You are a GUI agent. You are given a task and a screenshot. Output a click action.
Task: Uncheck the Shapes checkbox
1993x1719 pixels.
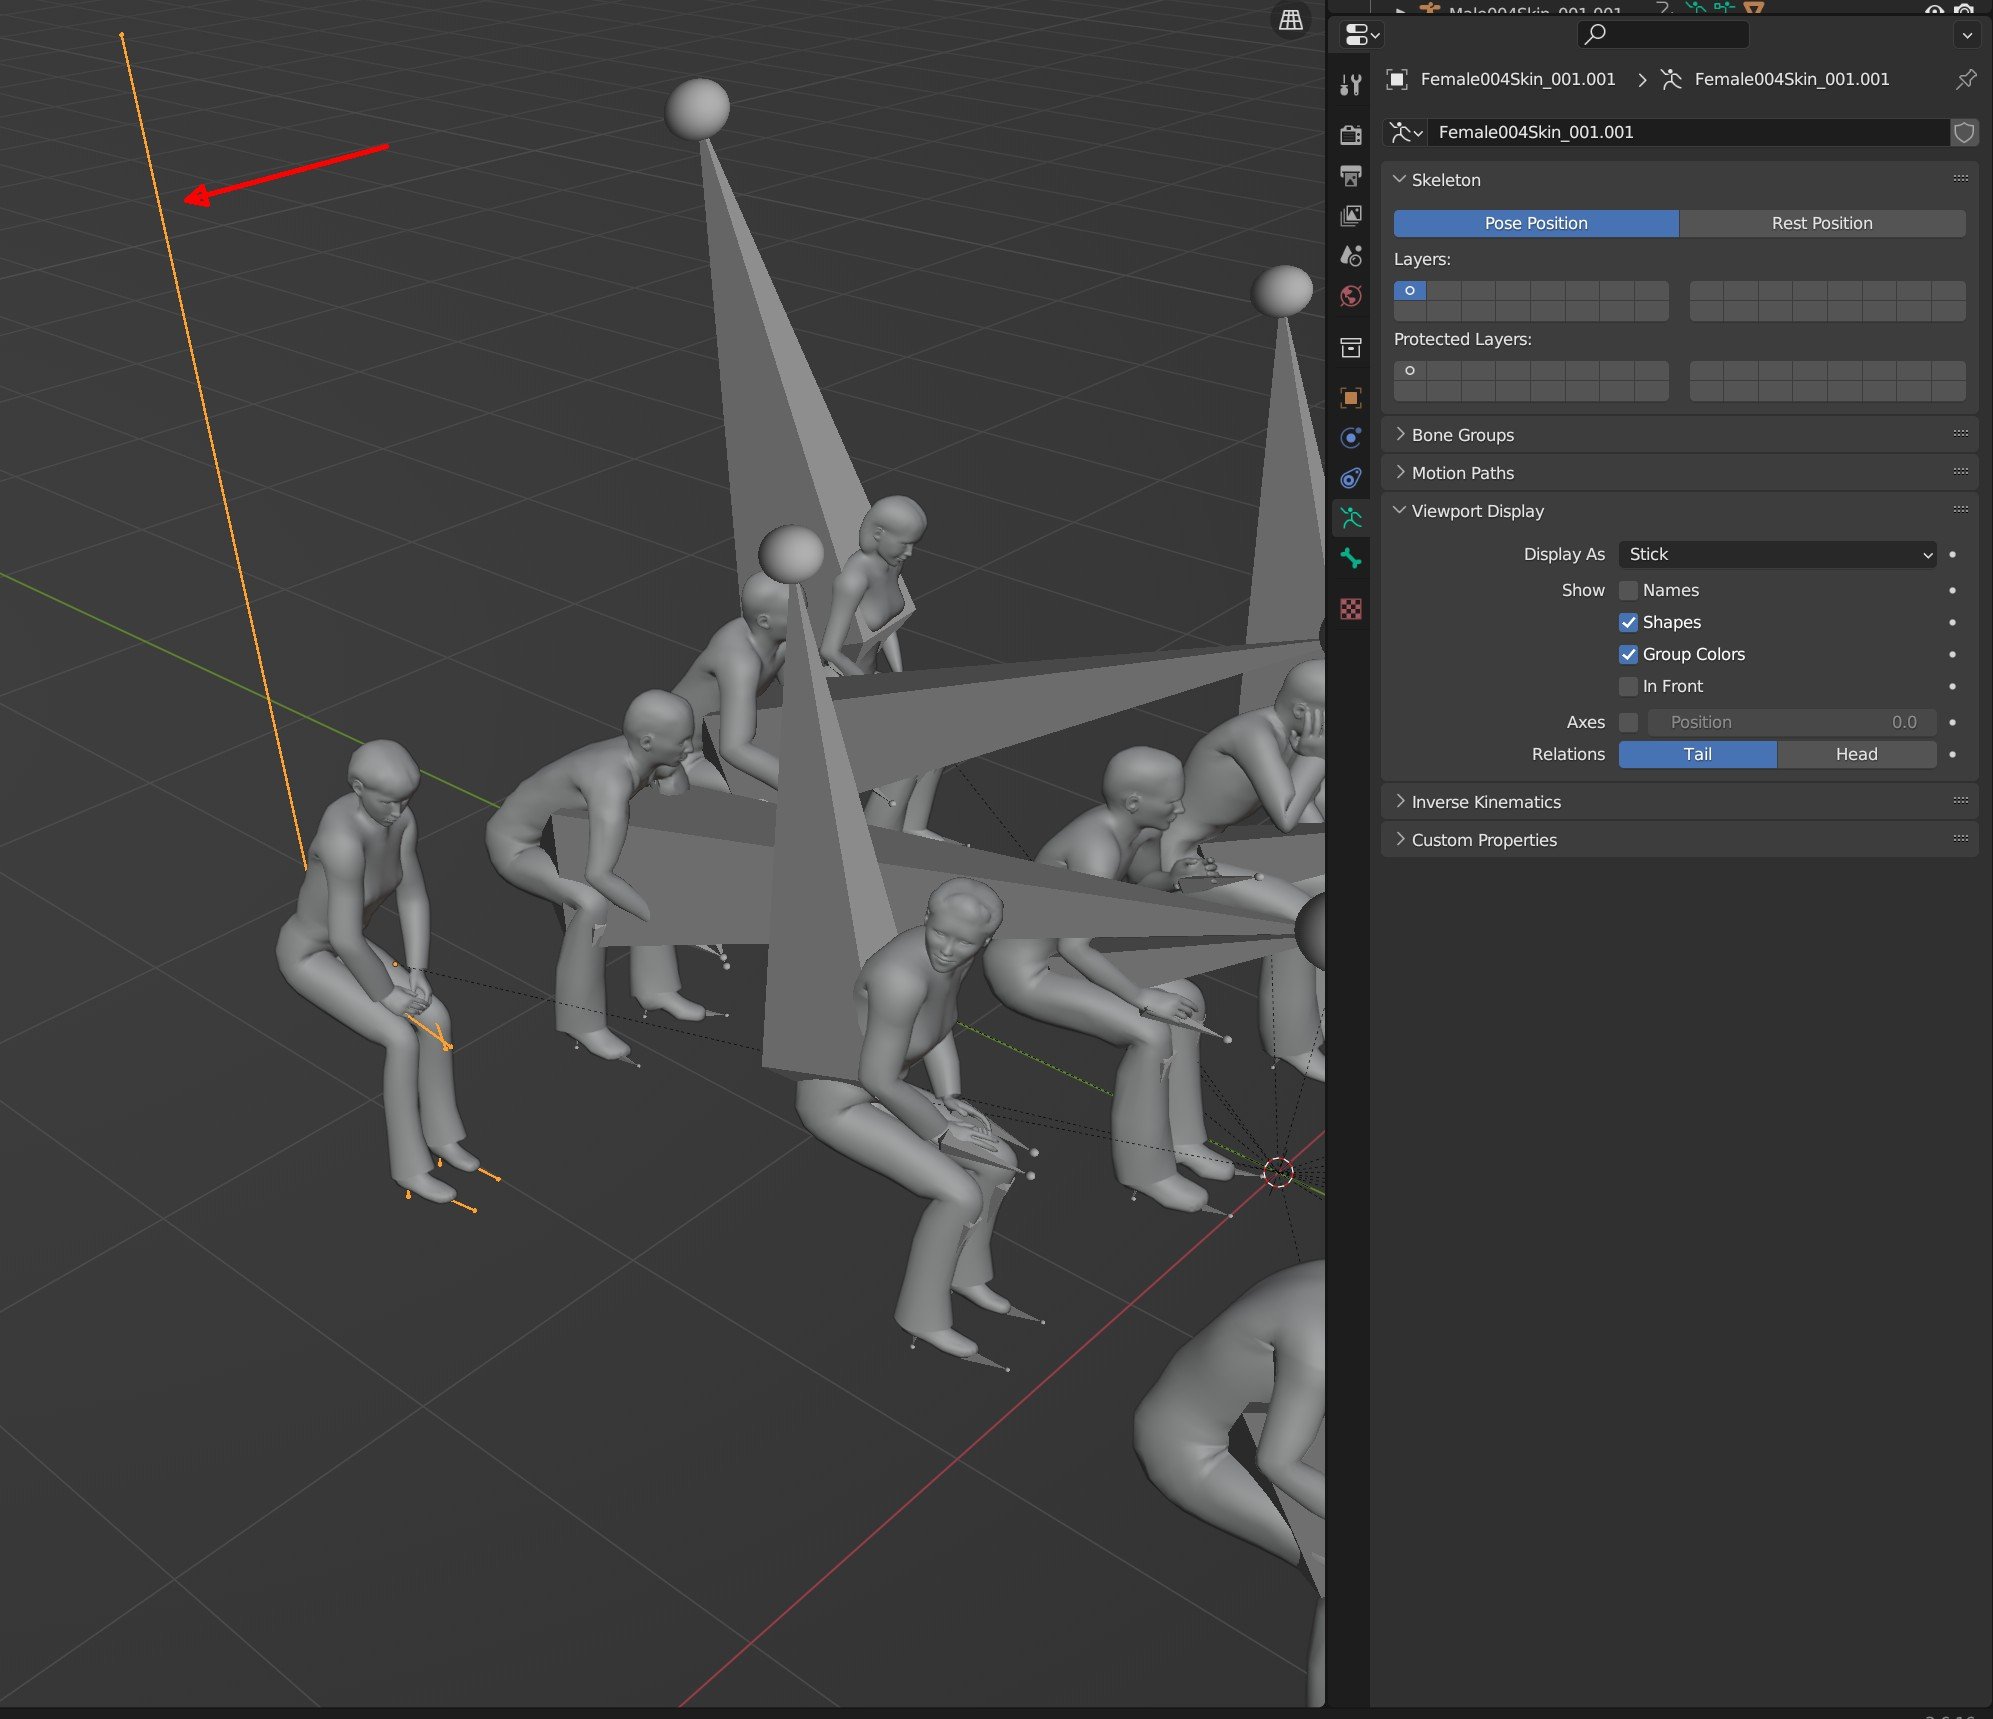[1629, 622]
